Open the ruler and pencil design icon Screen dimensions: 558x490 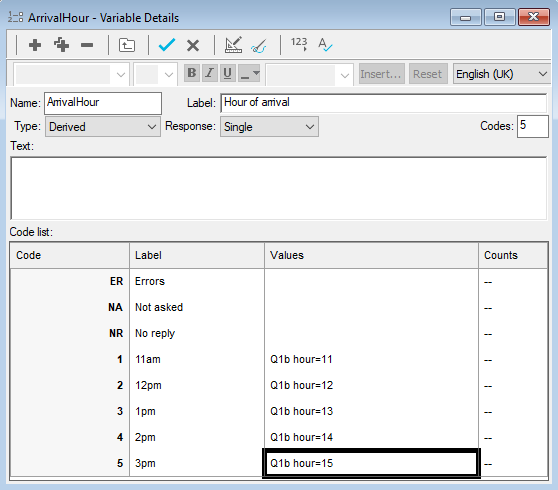233,45
